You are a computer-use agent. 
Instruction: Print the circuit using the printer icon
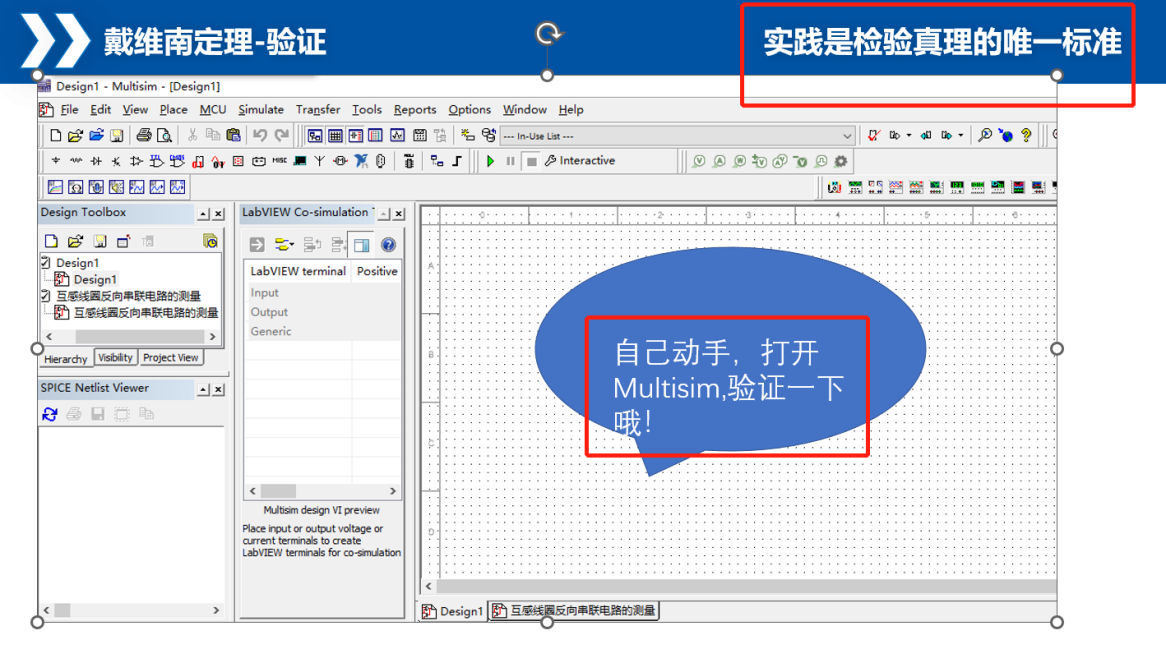point(144,135)
